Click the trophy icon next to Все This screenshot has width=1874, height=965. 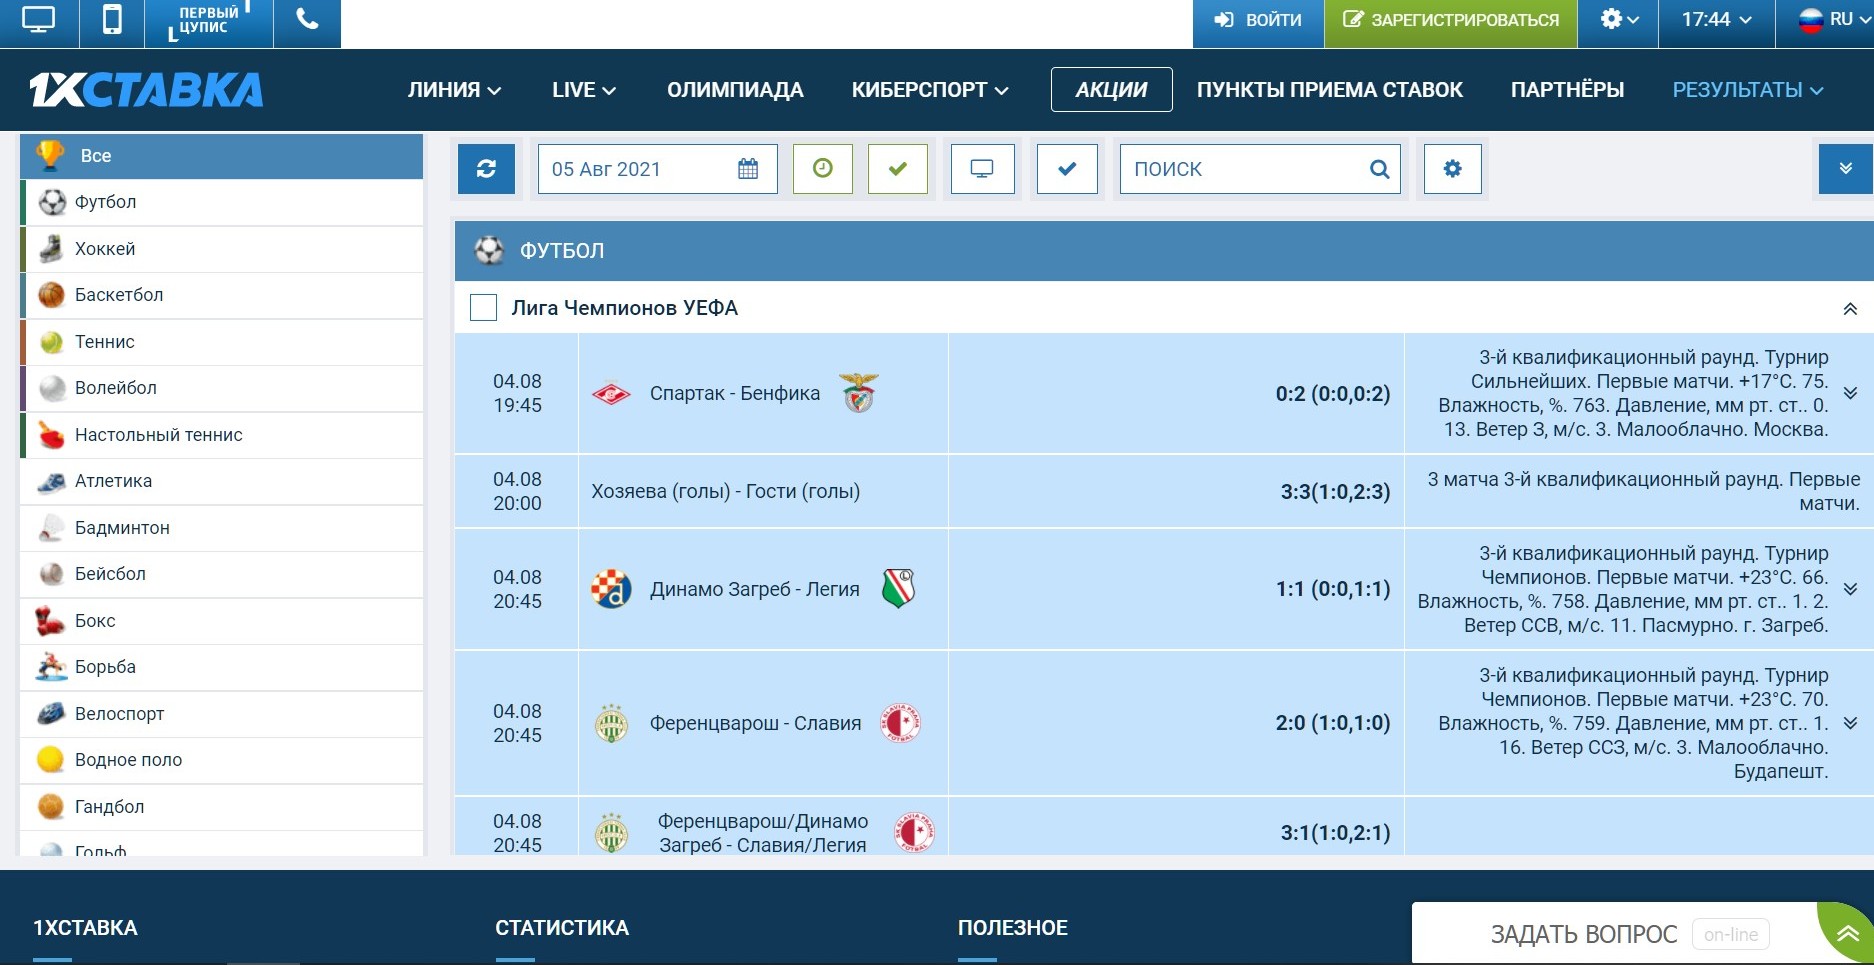(x=50, y=155)
